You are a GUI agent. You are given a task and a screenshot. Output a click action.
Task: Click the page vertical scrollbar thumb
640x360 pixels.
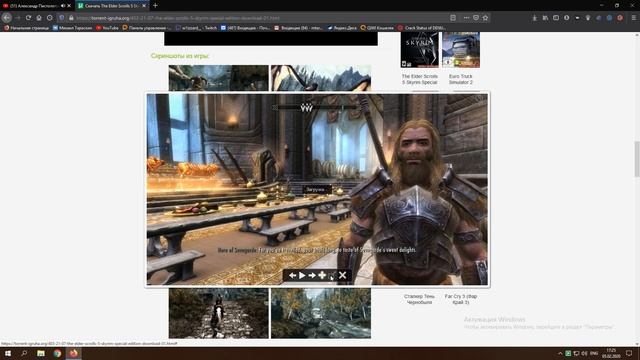(x=637, y=159)
